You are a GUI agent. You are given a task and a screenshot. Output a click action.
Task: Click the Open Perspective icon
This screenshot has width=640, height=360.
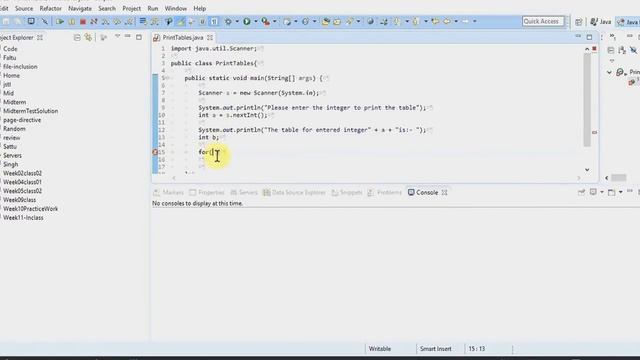click(x=579, y=22)
